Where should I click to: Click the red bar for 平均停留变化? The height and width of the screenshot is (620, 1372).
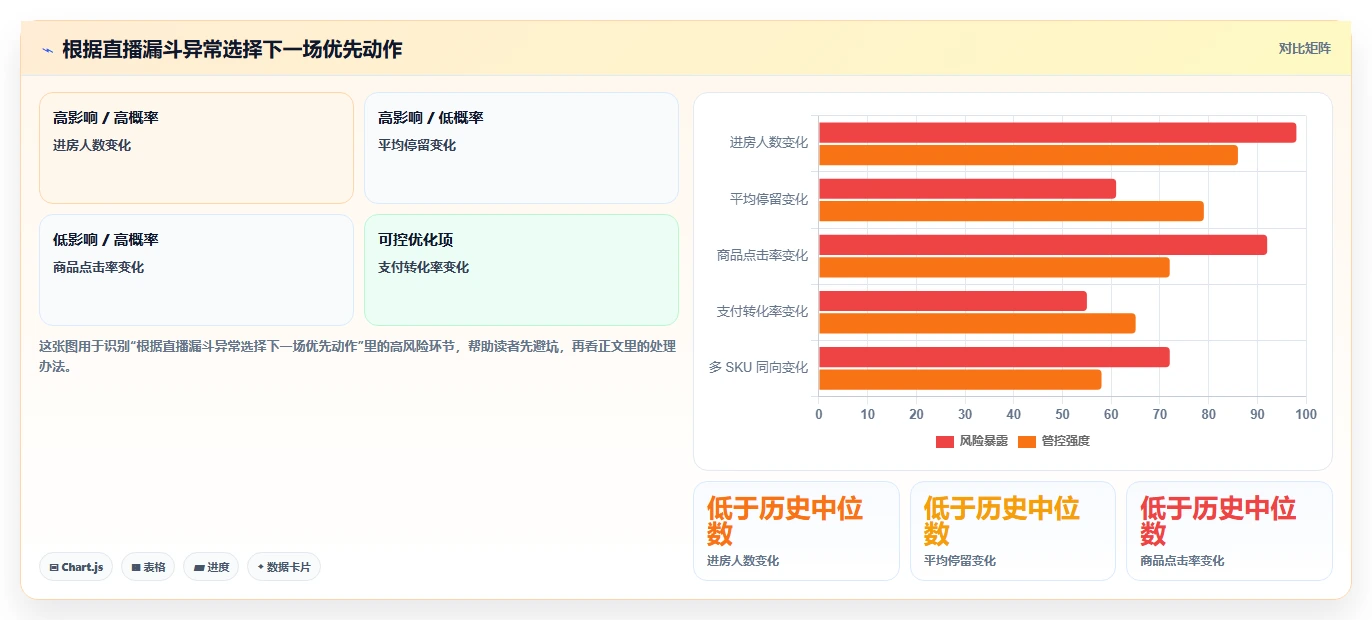coord(967,188)
